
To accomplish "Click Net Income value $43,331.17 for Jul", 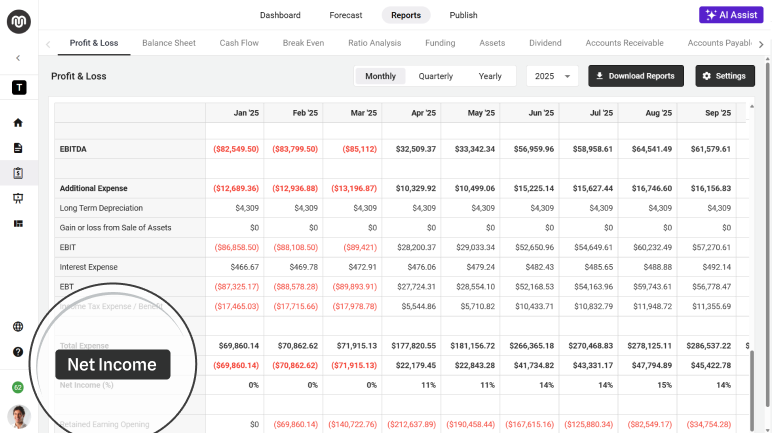I will 593,366.
